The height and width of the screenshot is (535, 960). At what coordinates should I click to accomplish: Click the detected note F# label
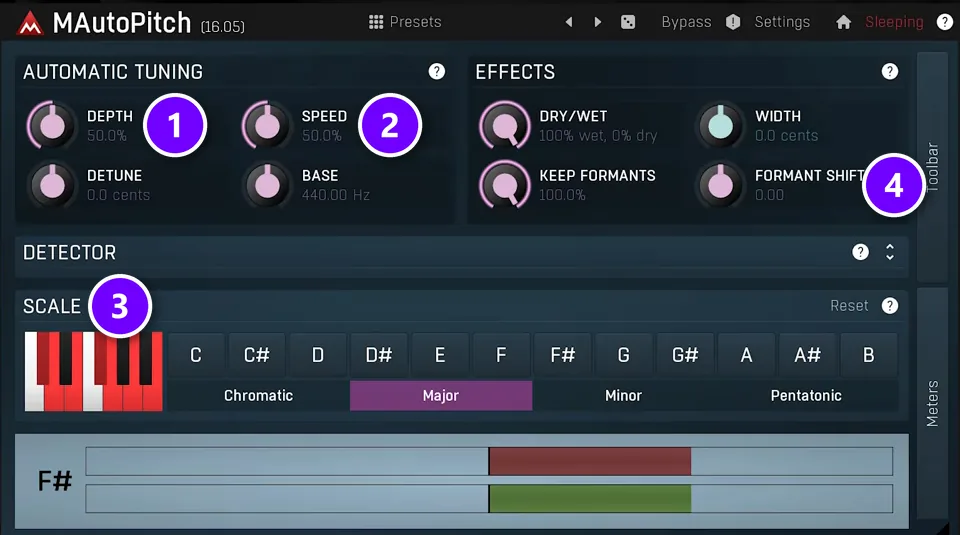click(54, 481)
